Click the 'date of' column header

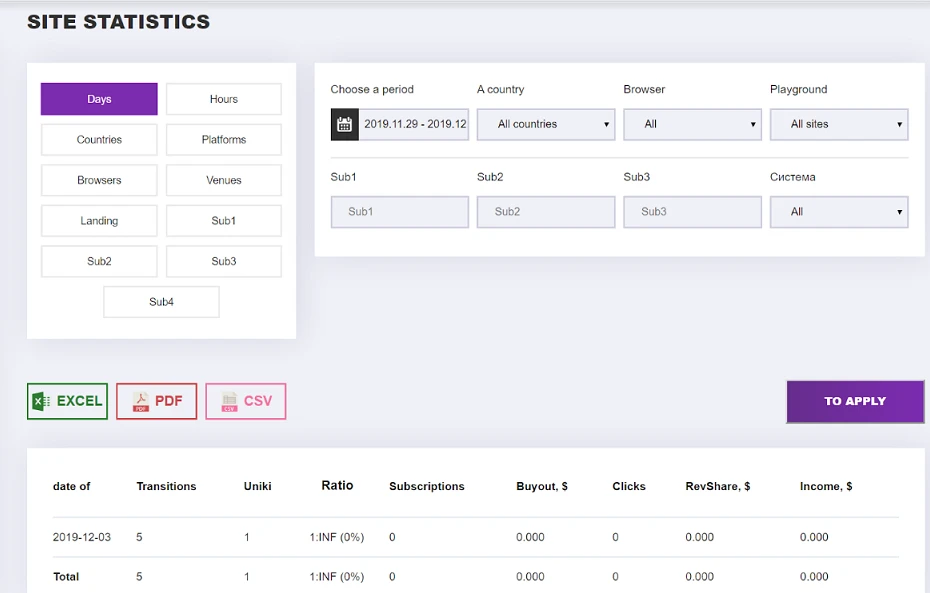[71, 486]
